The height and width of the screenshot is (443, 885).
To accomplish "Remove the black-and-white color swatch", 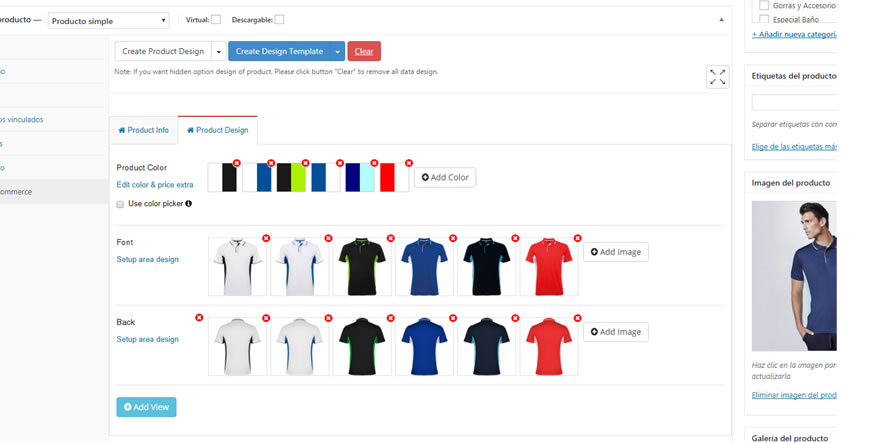I will (236, 163).
